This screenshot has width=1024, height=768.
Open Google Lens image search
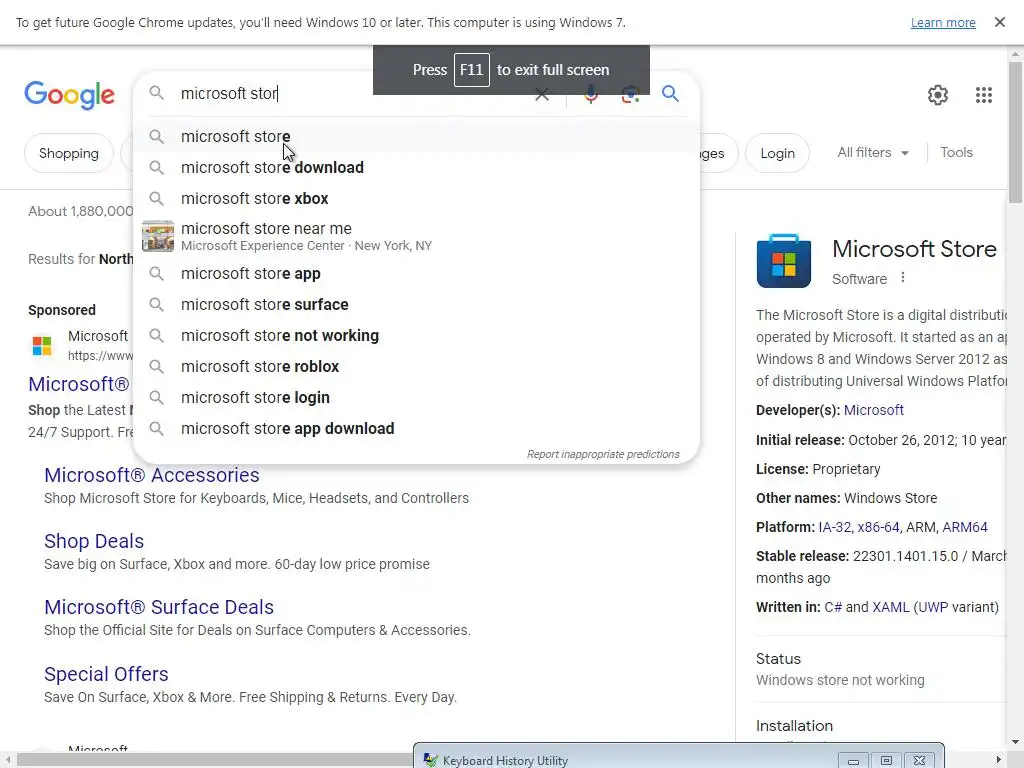tap(630, 95)
